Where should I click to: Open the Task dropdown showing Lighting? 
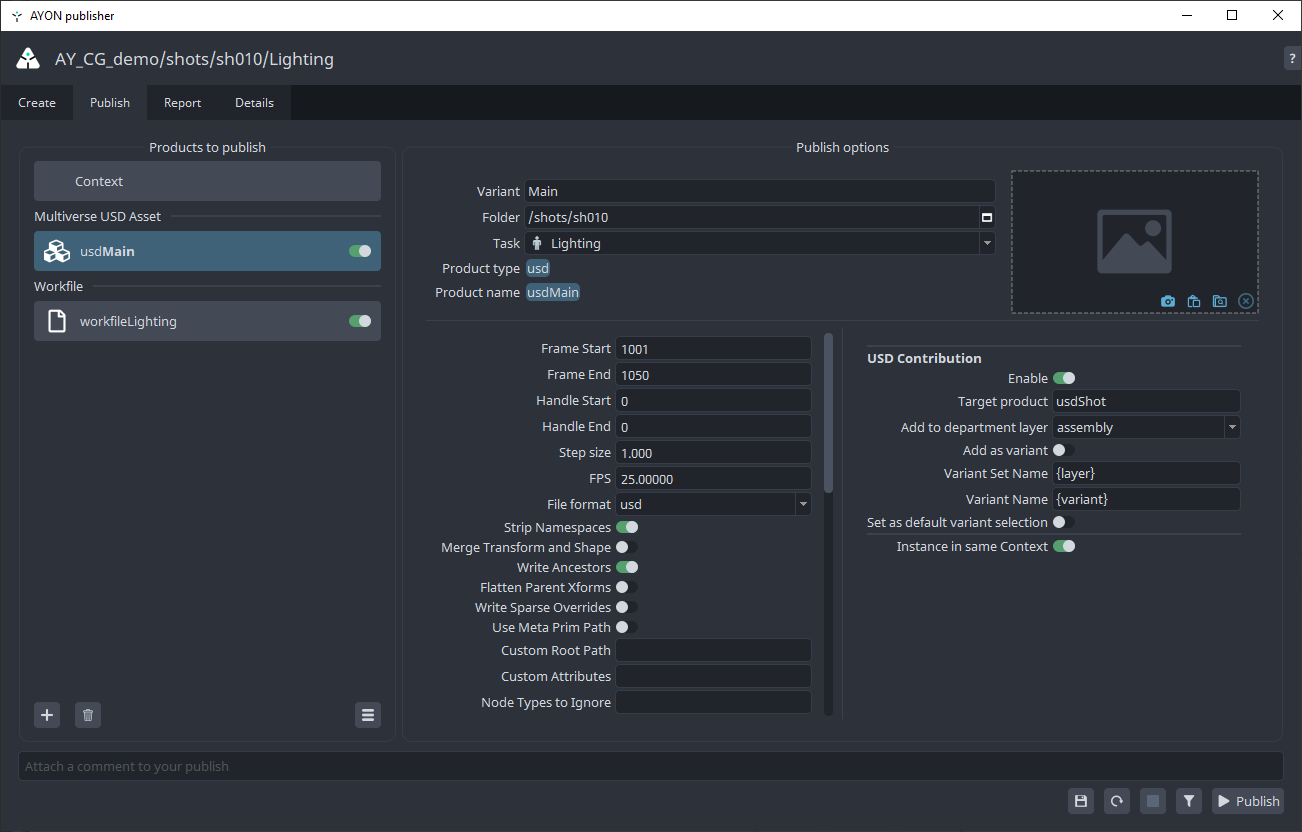(x=760, y=243)
